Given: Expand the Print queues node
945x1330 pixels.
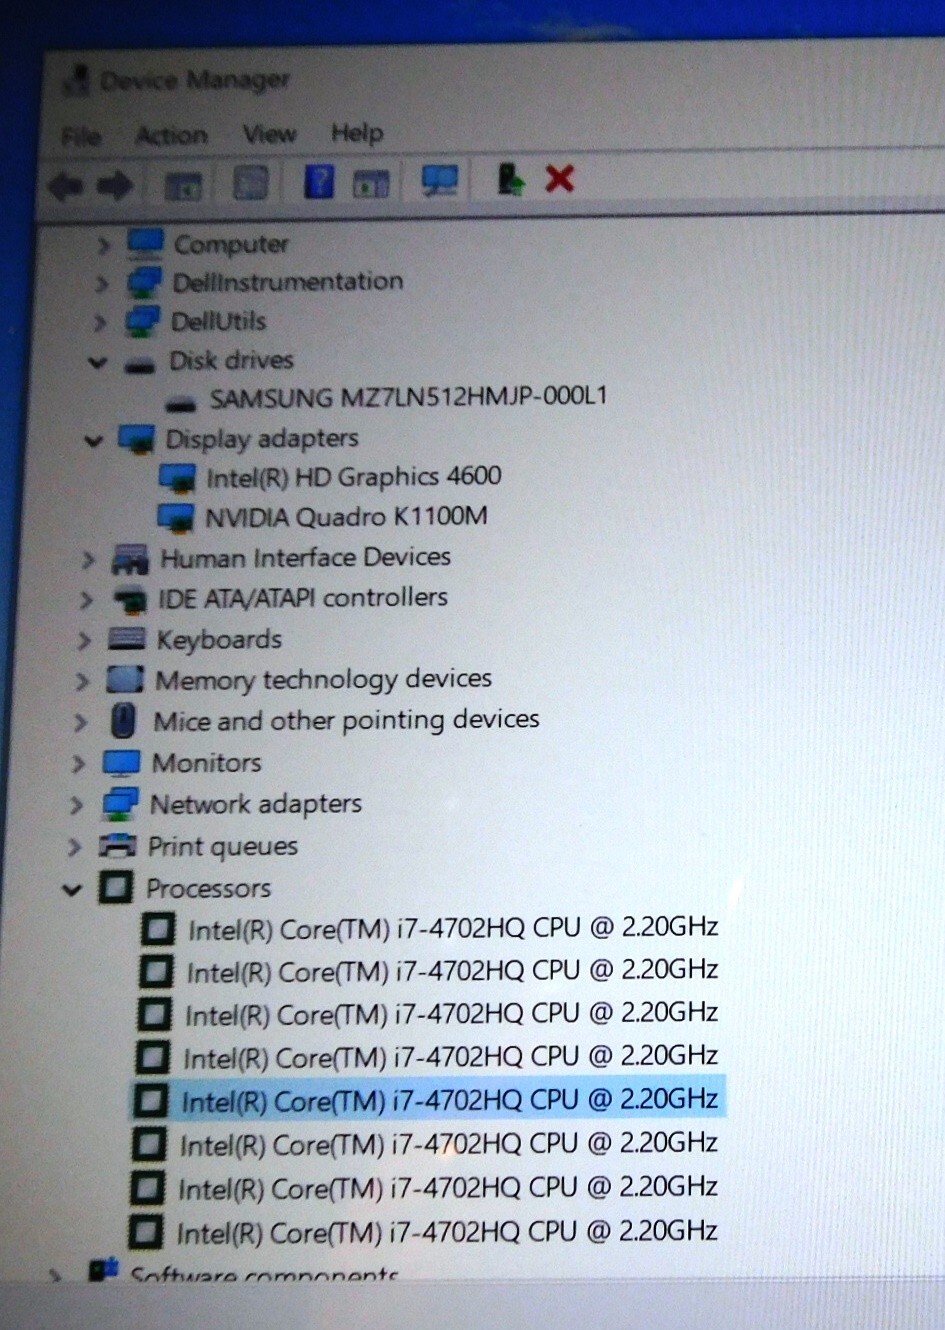Looking at the screenshot, I should point(74,847).
